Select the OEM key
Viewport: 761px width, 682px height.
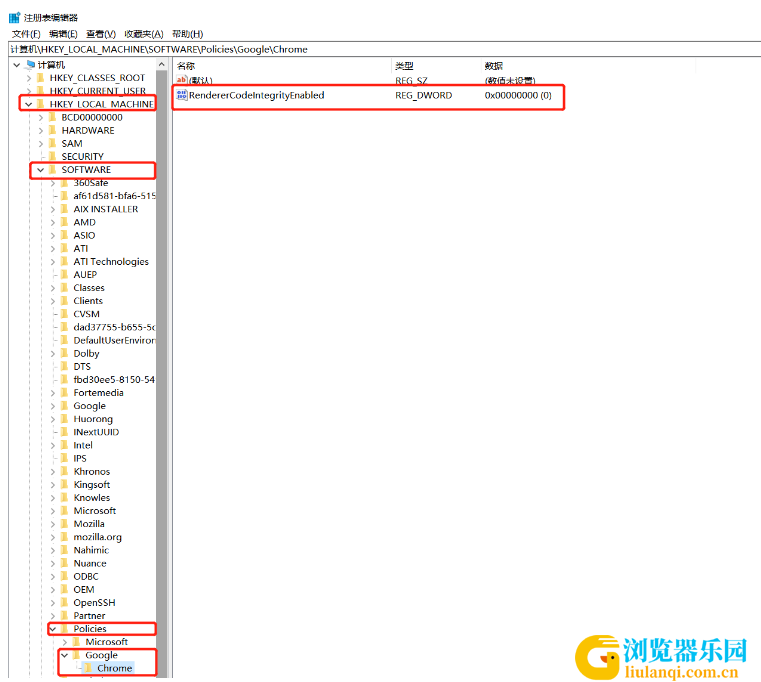tap(84, 590)
